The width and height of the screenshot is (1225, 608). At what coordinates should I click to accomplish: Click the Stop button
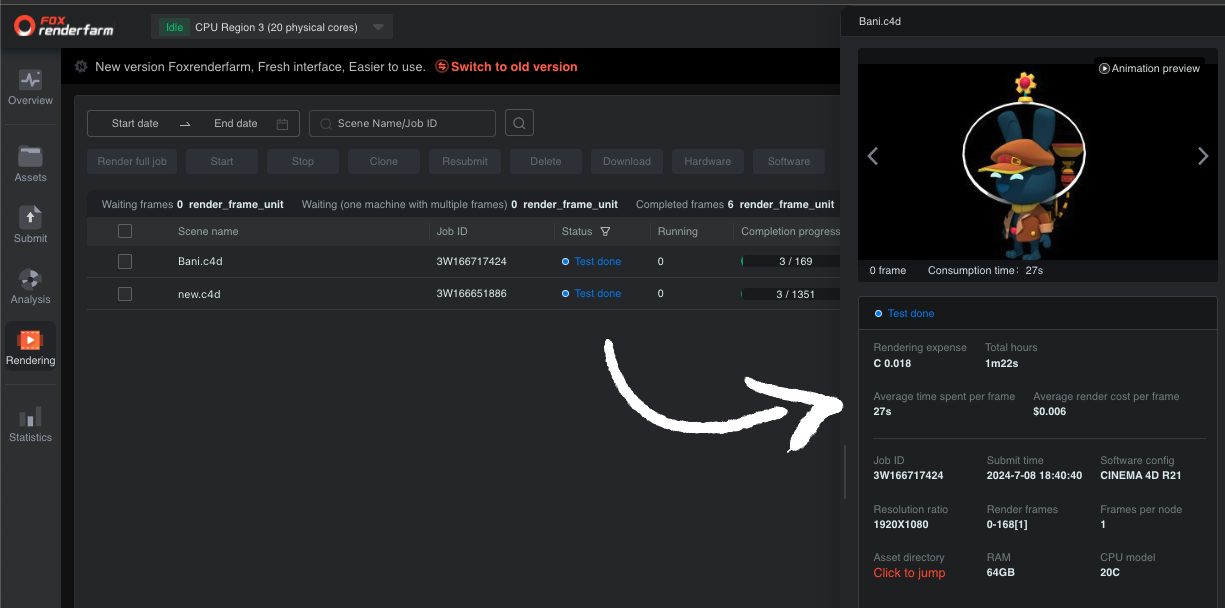[x=303, y=161]
